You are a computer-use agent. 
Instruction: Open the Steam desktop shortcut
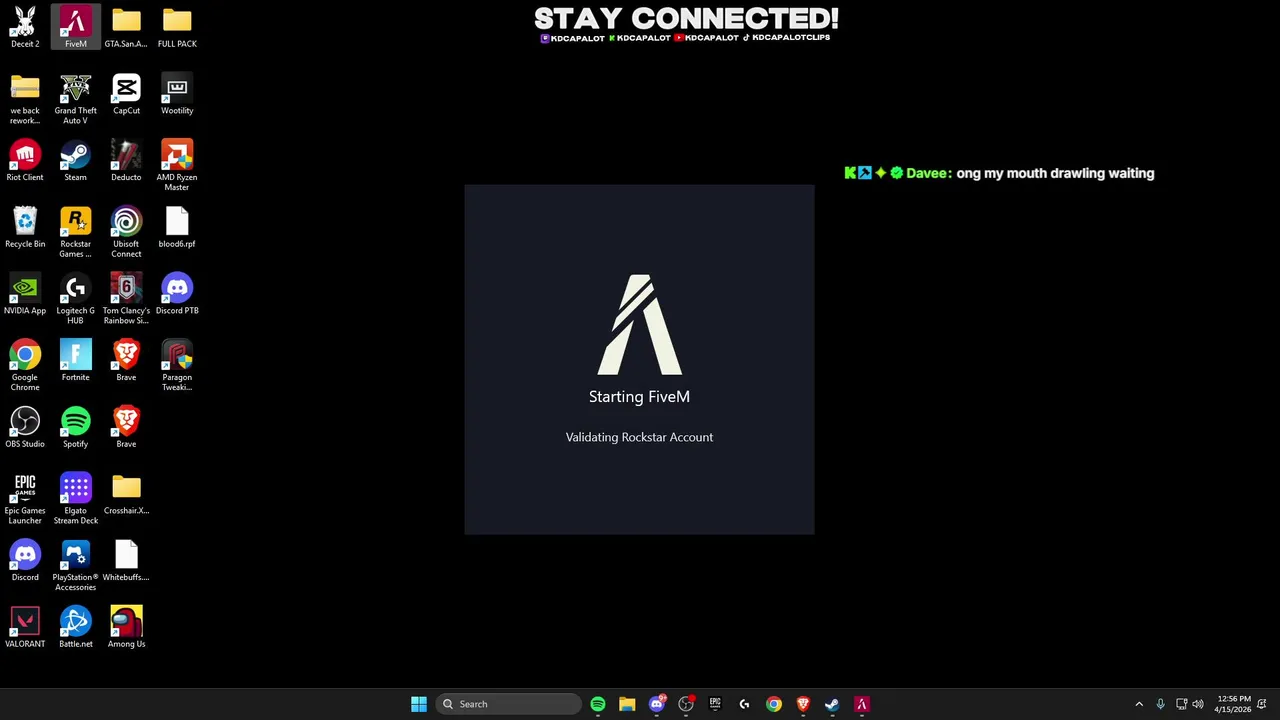(x=75, y=161)
